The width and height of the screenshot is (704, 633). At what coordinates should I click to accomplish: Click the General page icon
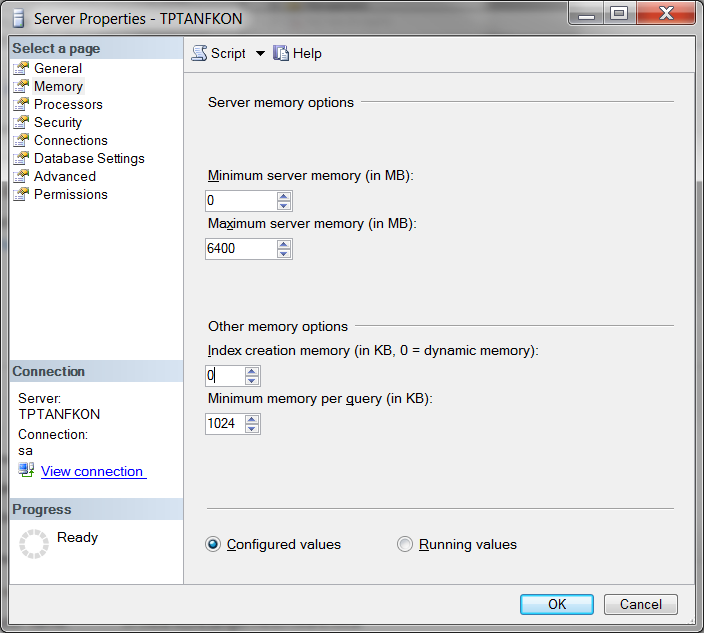21,68
